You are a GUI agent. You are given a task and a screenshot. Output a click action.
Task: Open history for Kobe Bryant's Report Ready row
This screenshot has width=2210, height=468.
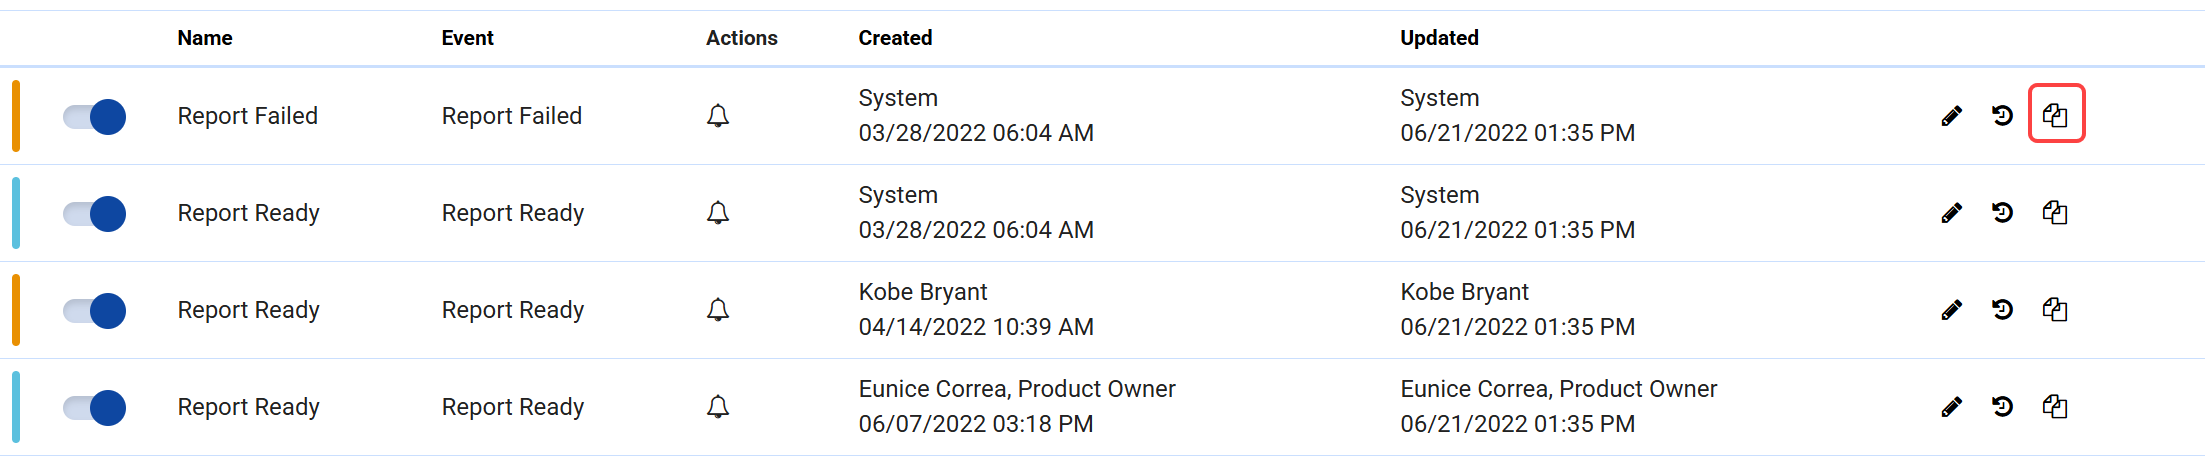(2002, 310)
